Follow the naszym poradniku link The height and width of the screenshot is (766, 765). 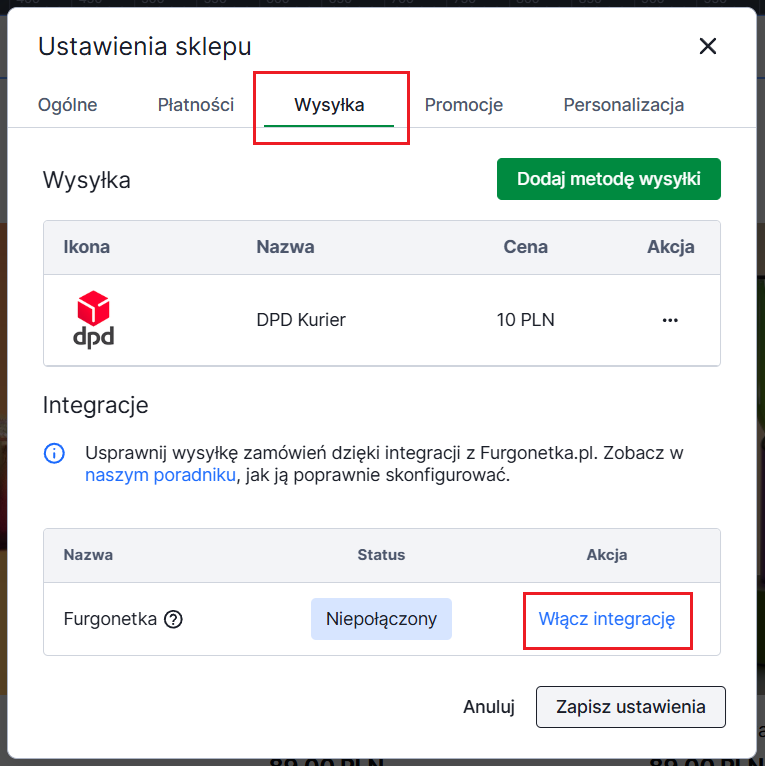[160, 475]
